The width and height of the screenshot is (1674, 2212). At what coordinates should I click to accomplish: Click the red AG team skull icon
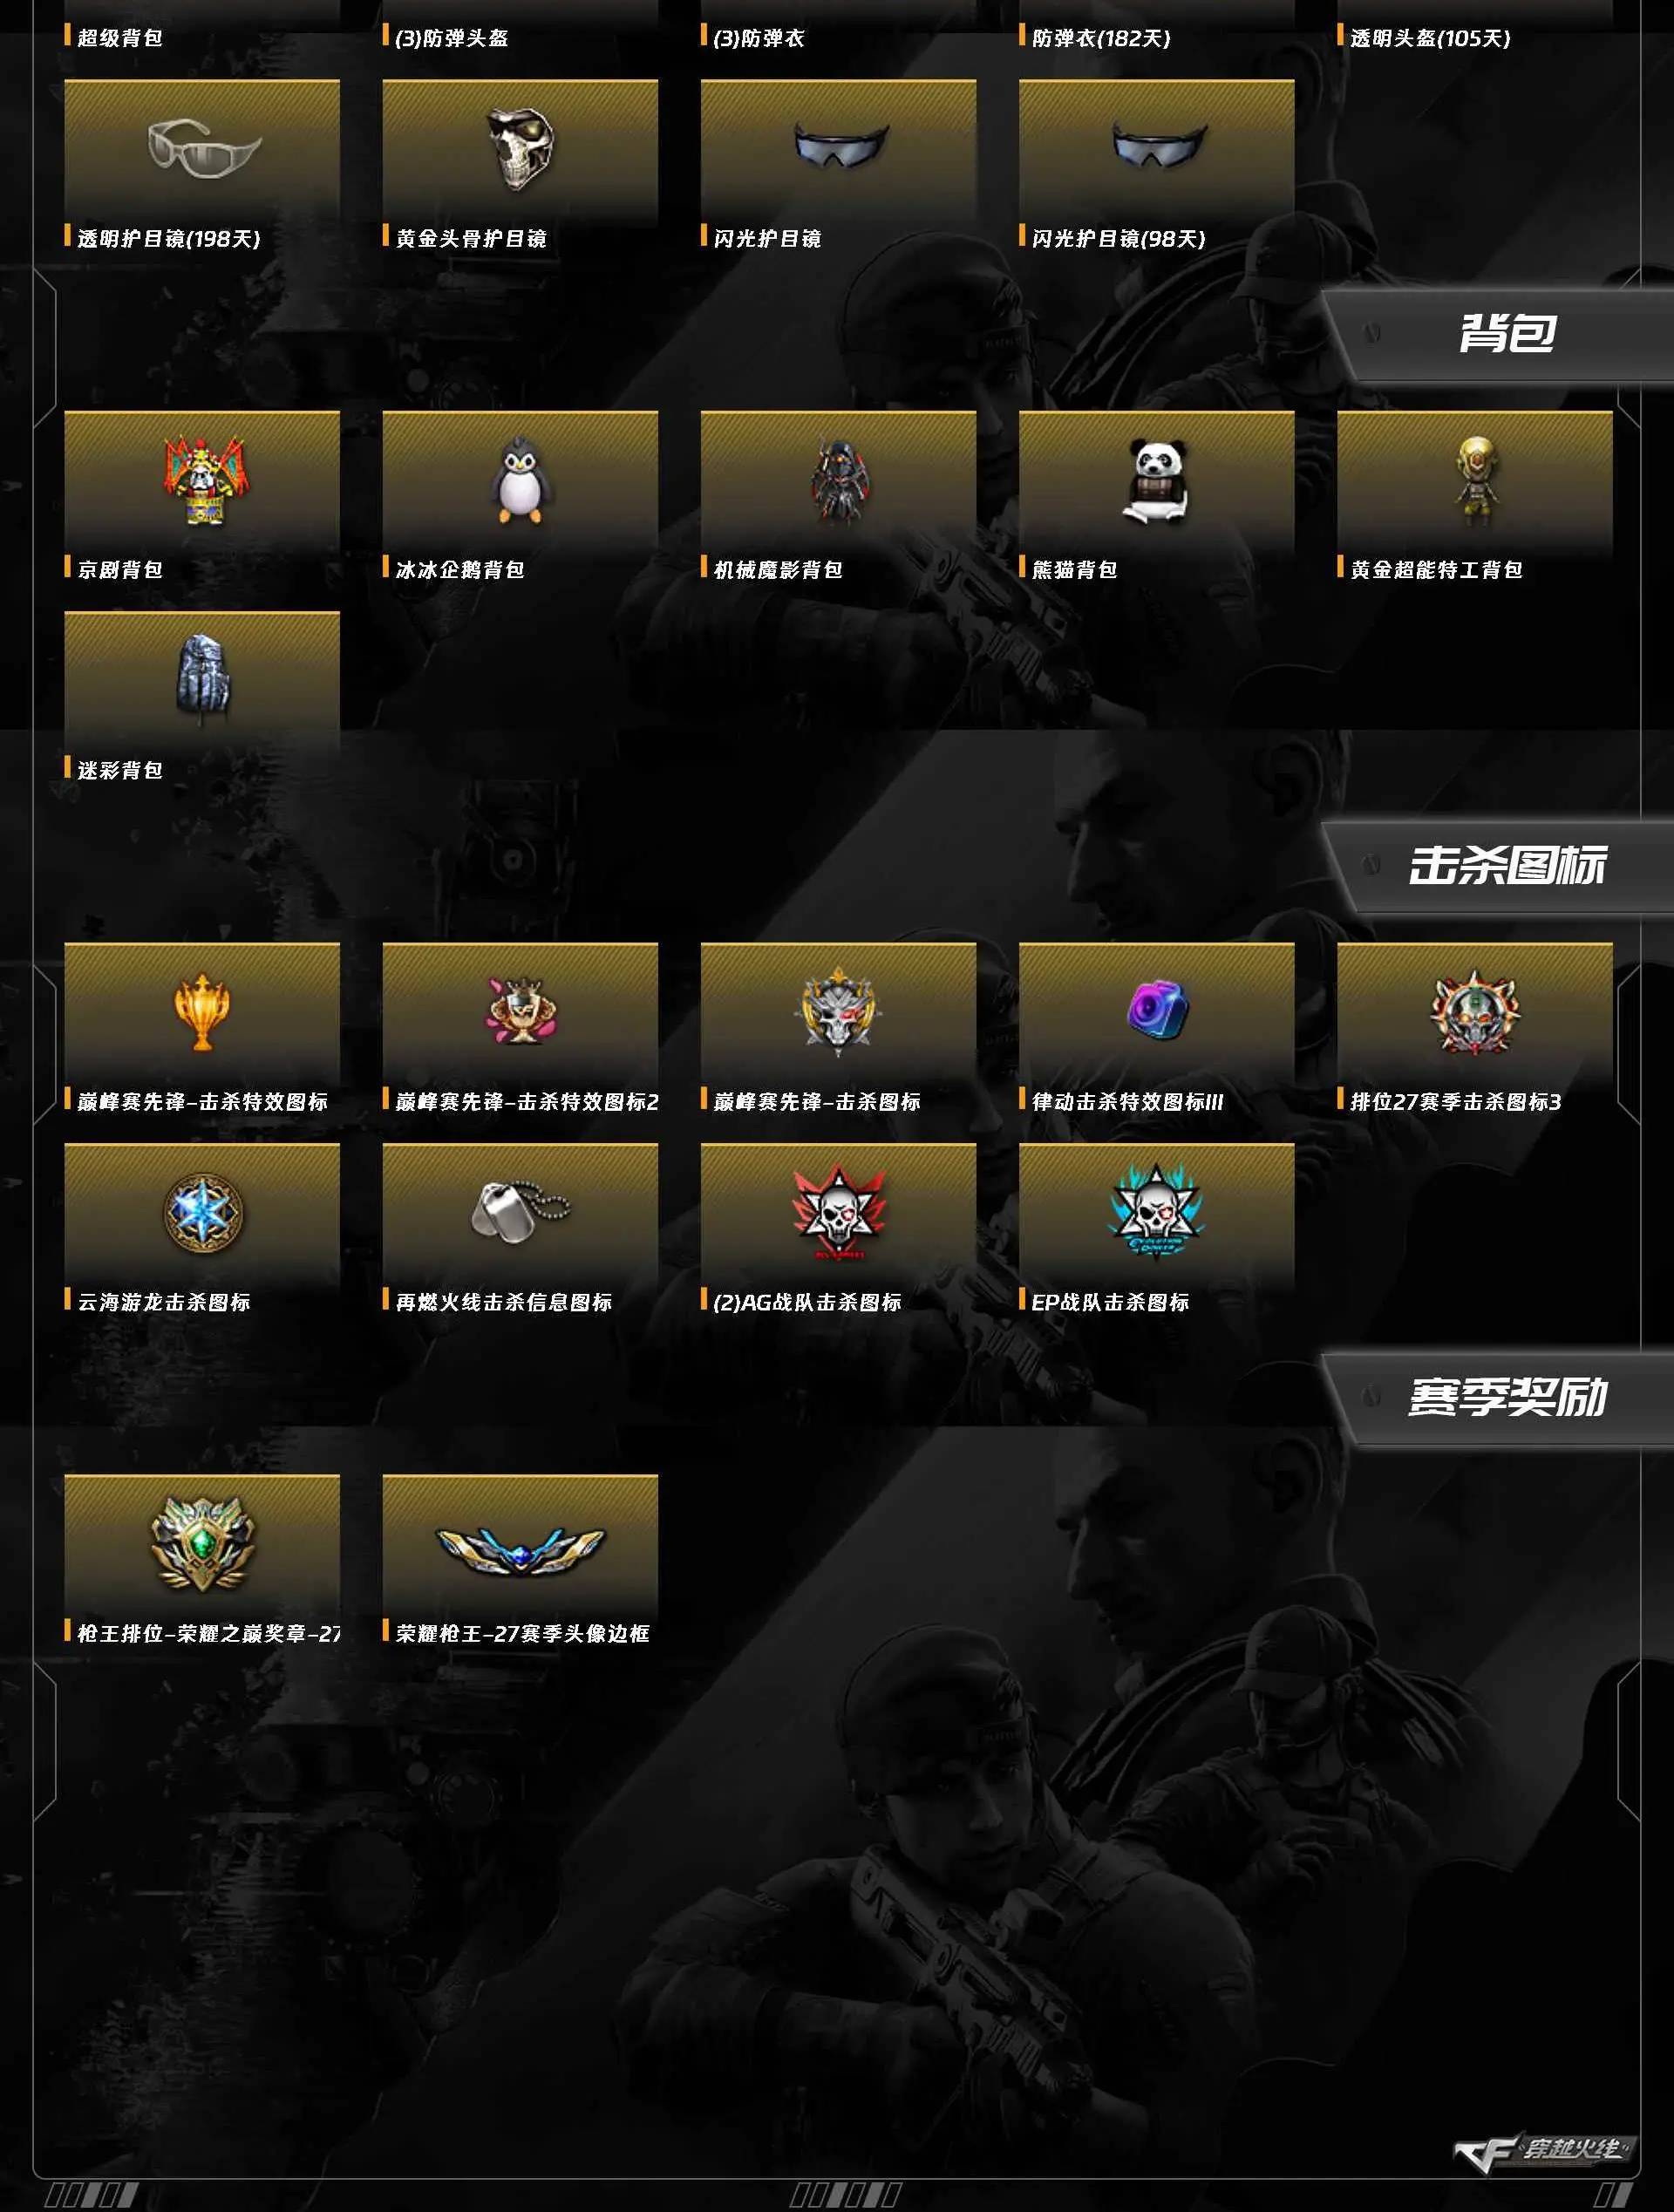click(838, 1212)
